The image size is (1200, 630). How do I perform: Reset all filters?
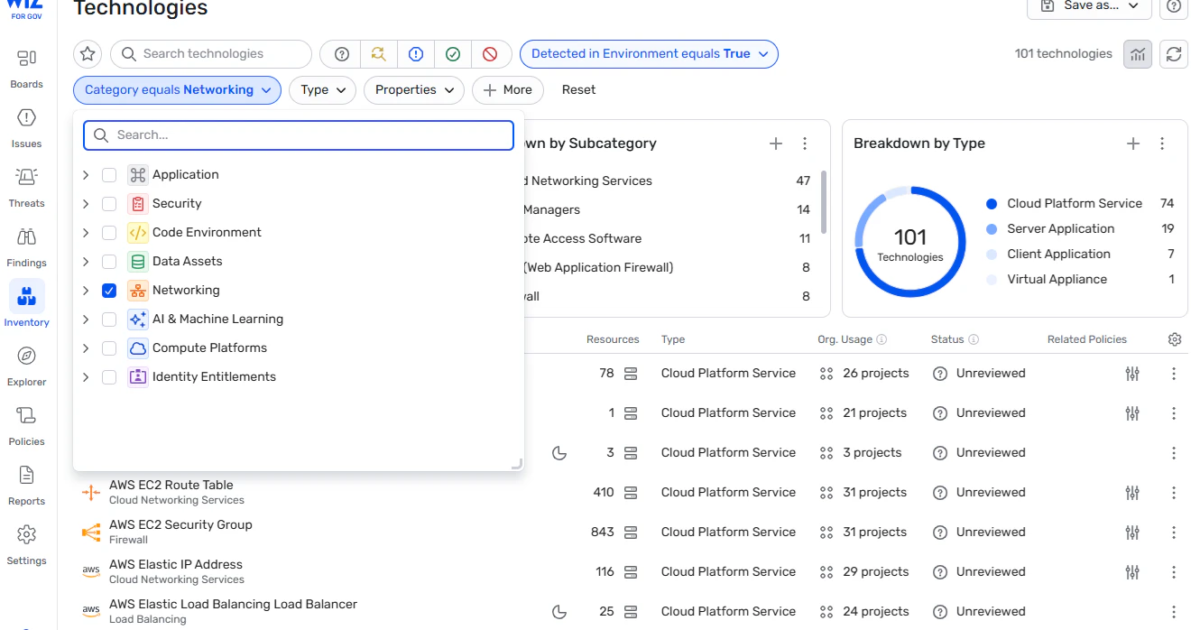pyautogui.click(x=578, y=90)
